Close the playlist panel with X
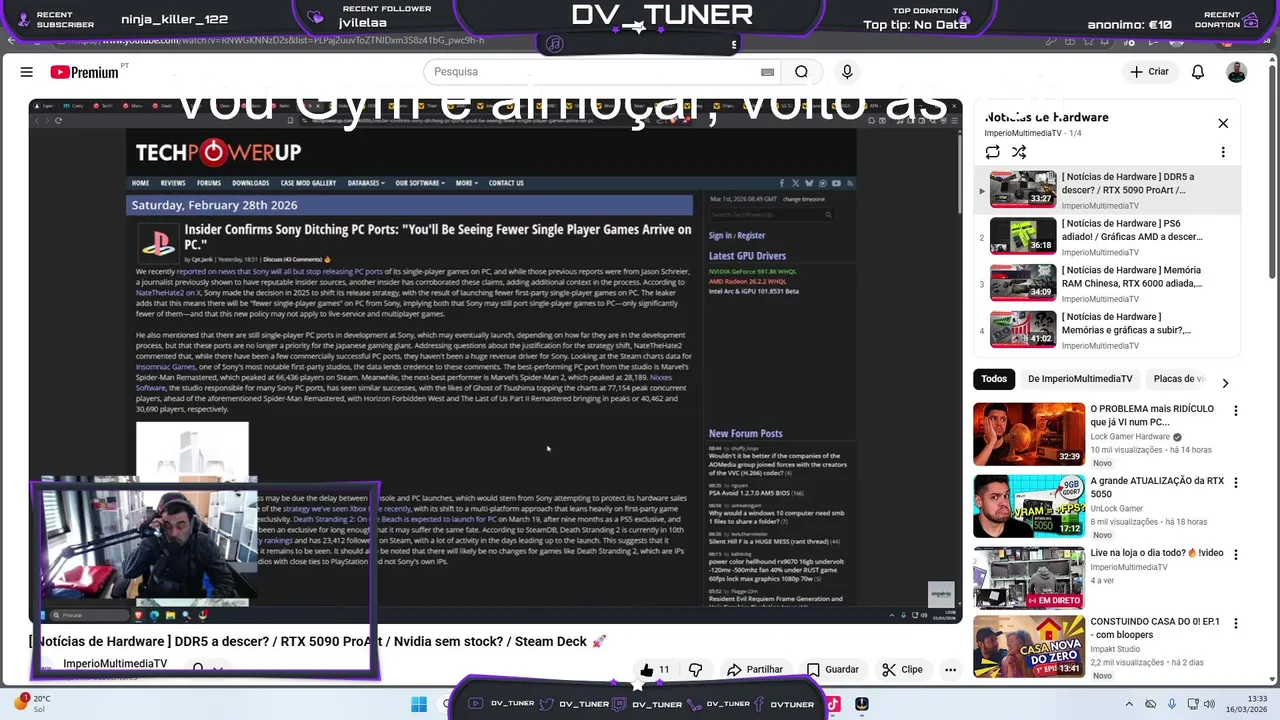This screenshot has width=1280, height=720. 1223,123
